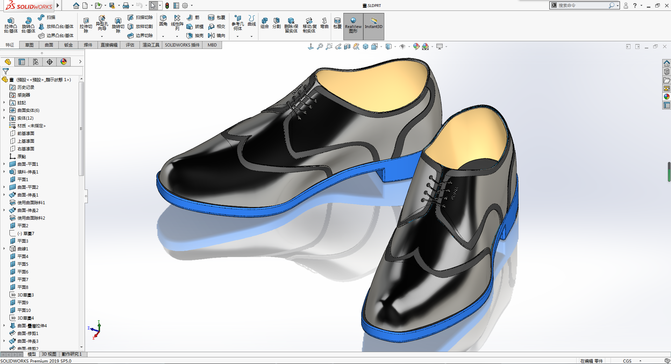The height and width of the screenshot is (364, 671).
Task: Click the Save icon in quick toolbar
Action: pyautogui.click(x=112, y=6)
